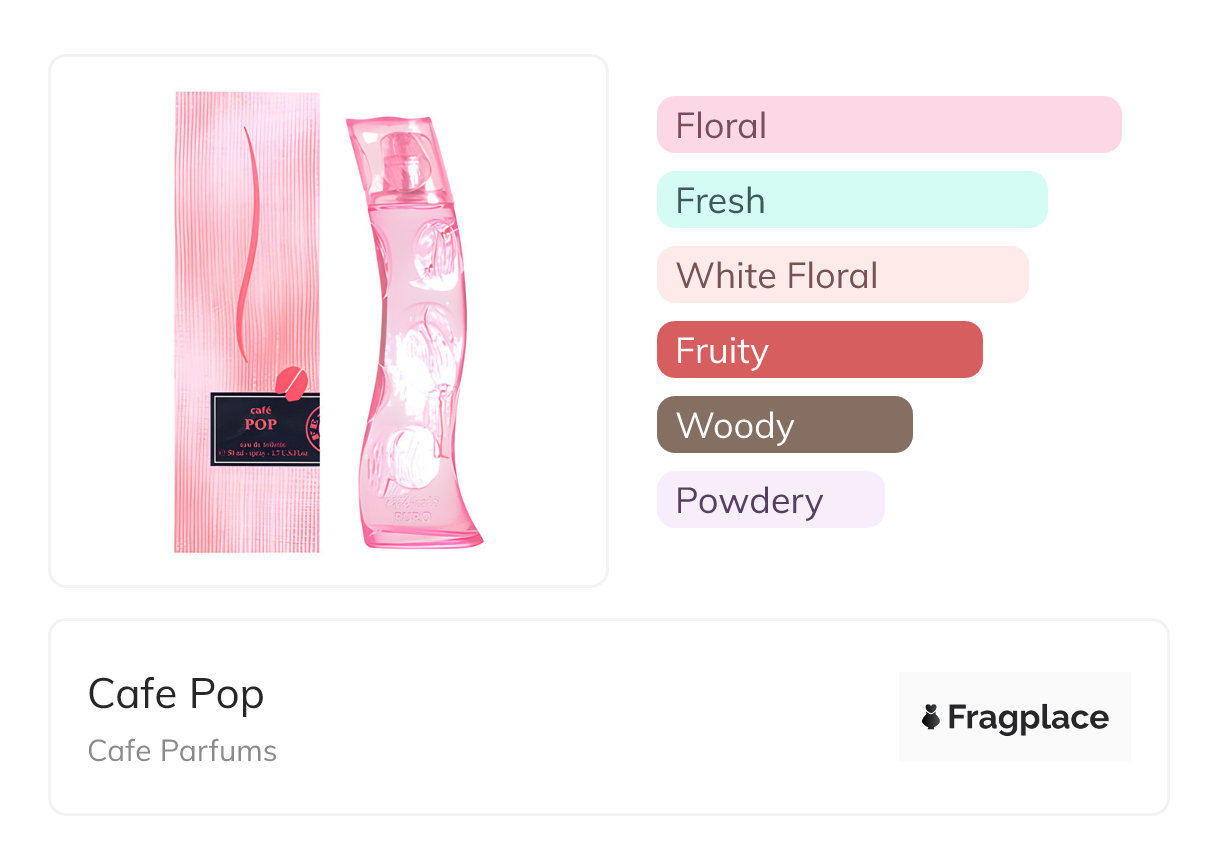
Task: Click the bottle's clear spray cap
Action: click(403, 157)
